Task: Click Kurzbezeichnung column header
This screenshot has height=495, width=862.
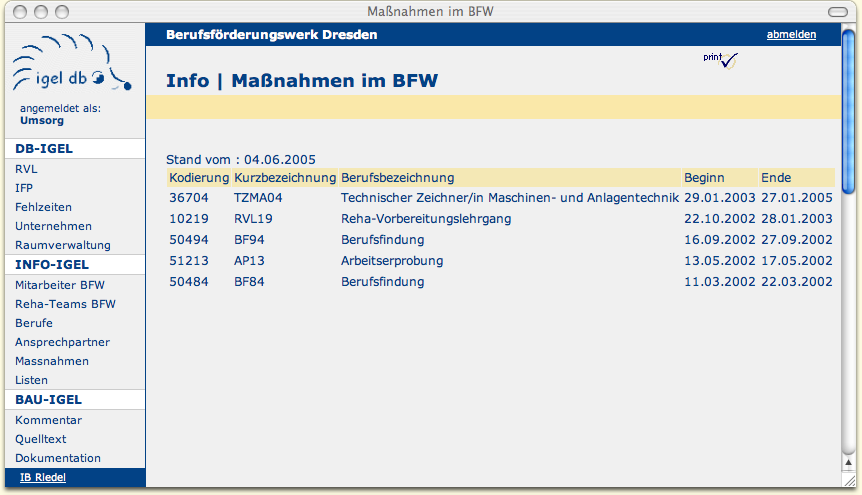Action: (x=285, y=178)
